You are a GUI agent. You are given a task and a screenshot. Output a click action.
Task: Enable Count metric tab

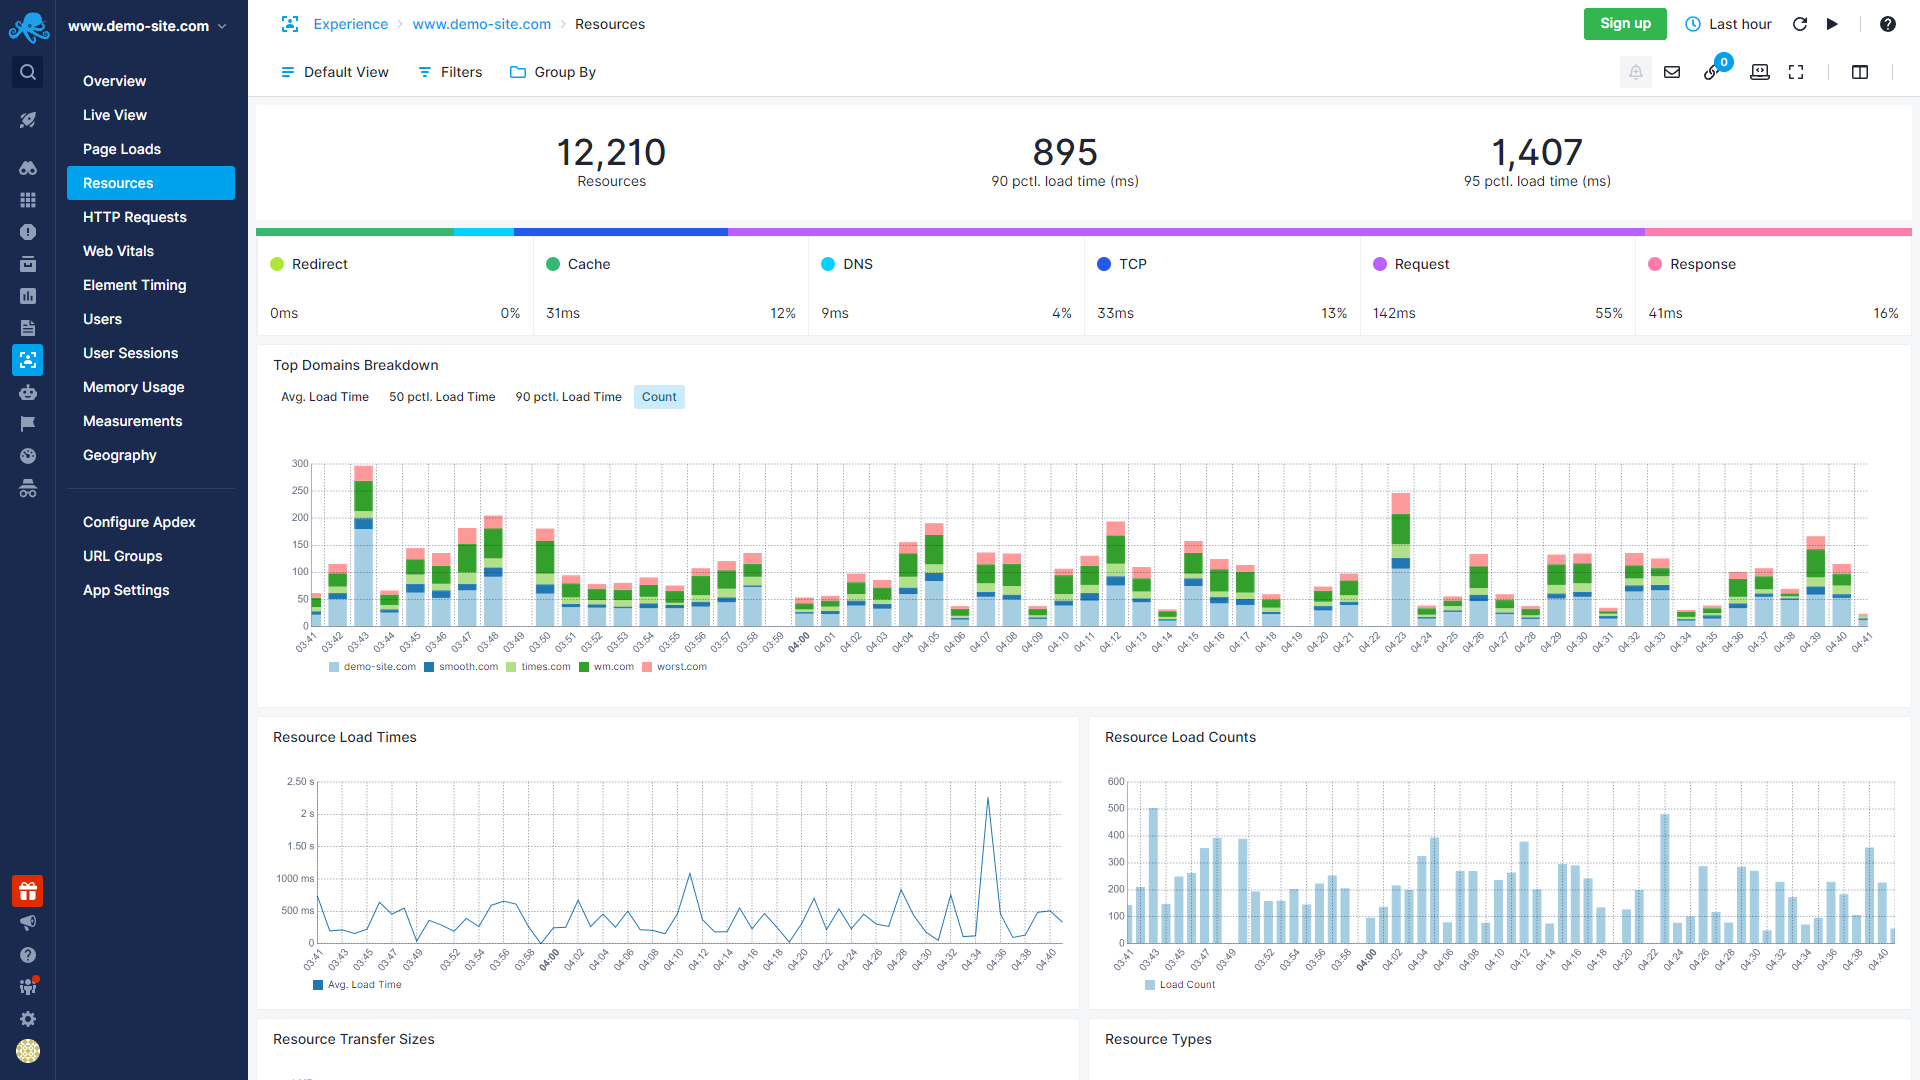click(658, 397)
